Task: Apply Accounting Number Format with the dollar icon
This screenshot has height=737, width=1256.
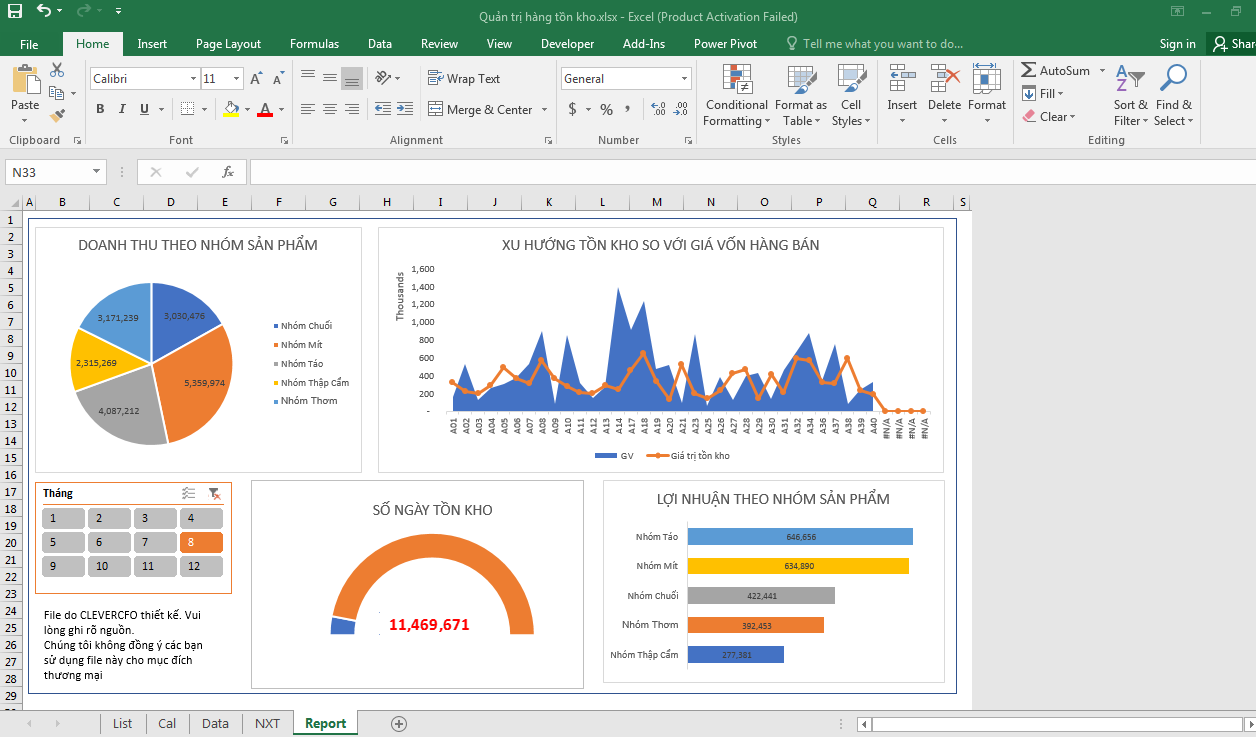Action: pos(572,109)
